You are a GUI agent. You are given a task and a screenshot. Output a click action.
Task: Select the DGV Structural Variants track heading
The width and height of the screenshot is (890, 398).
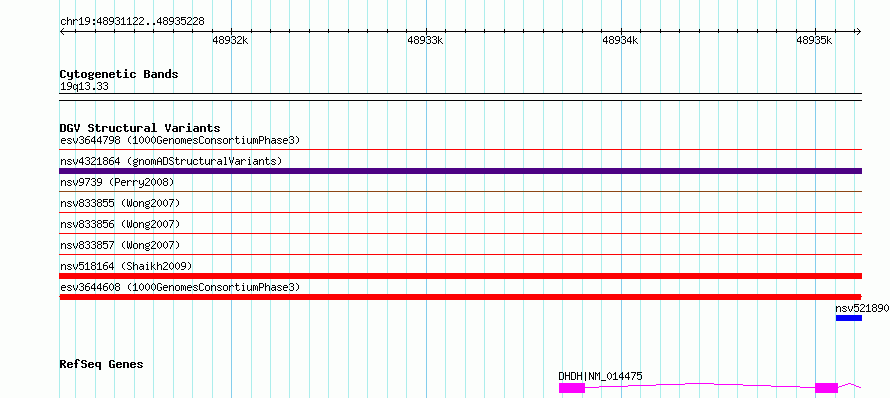pos(140,128)
